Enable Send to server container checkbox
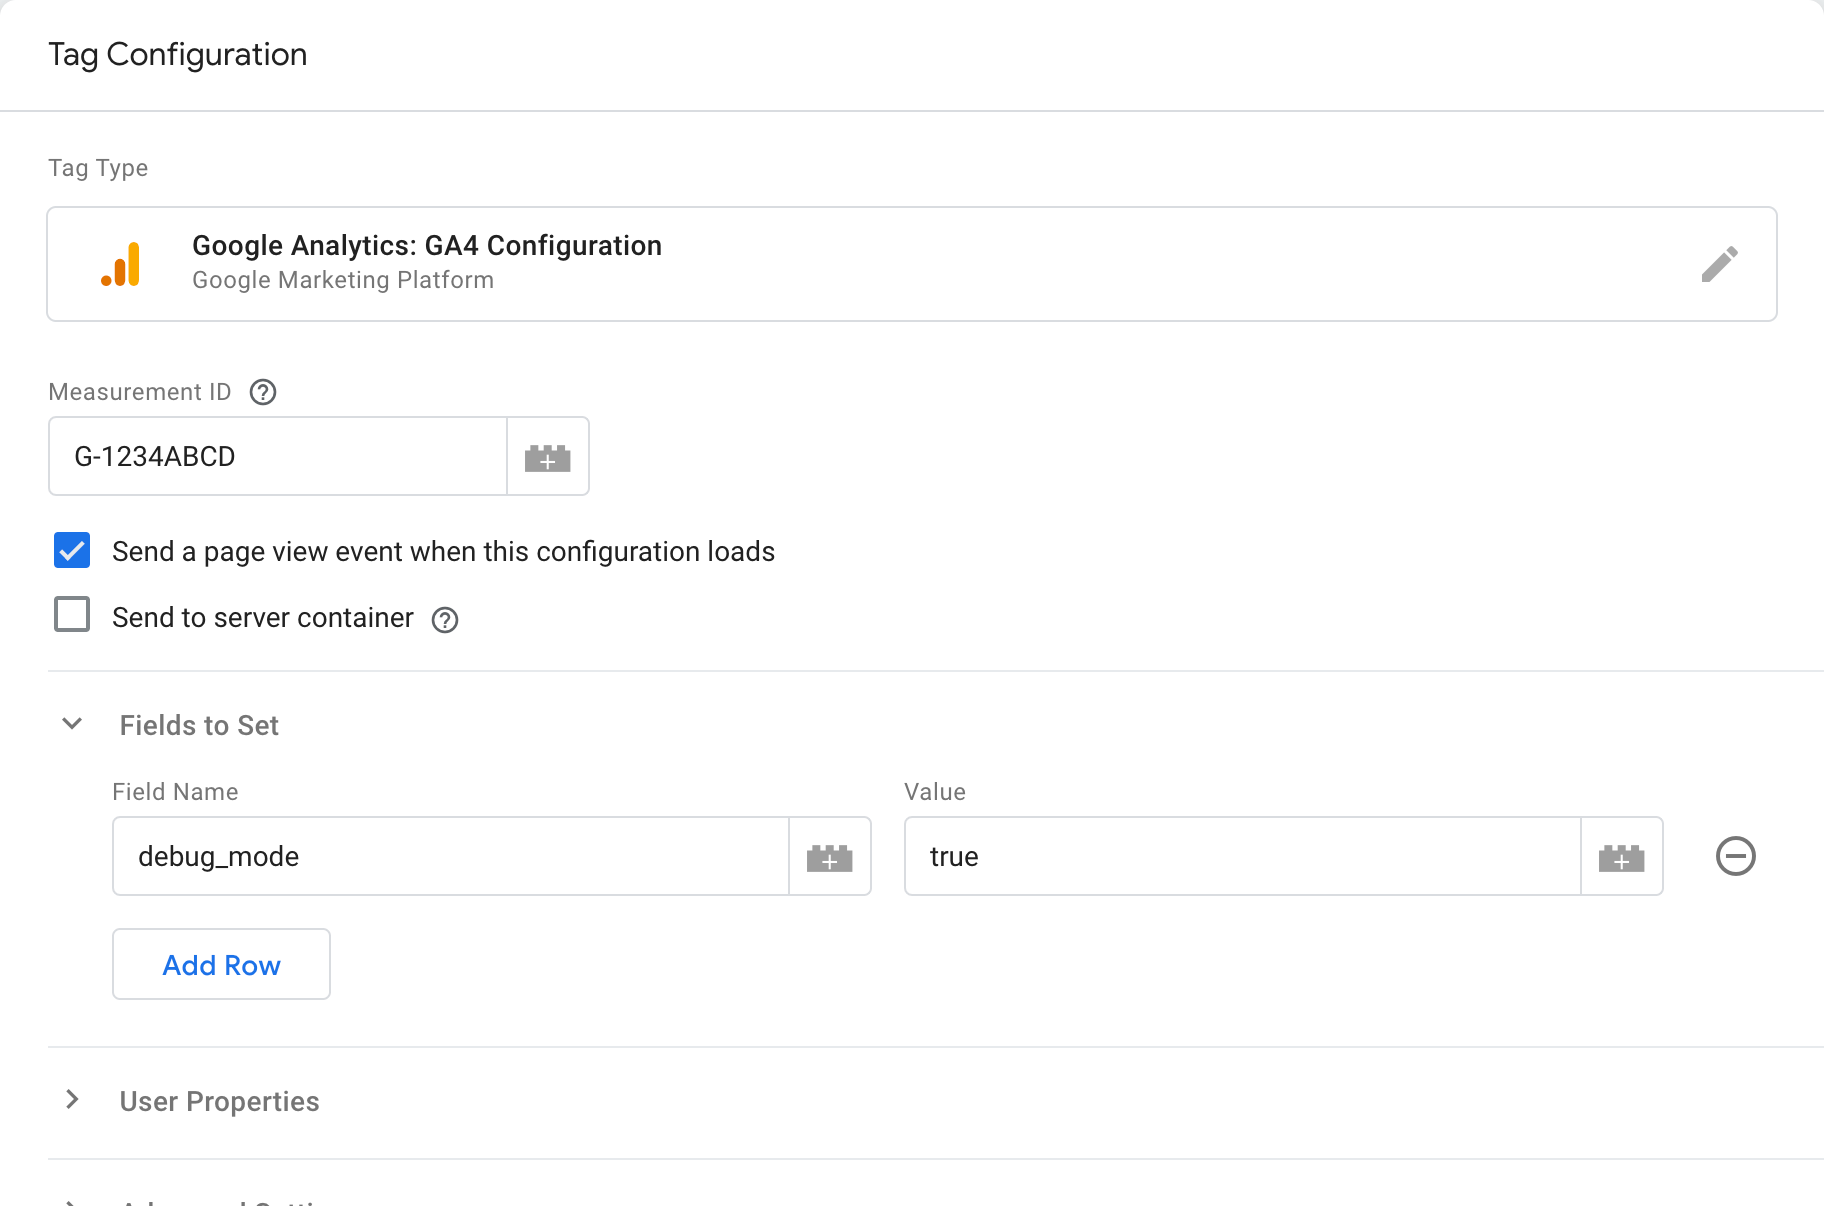The width and height of the screenshot is (1824, 1206). [x=72, y=615]
